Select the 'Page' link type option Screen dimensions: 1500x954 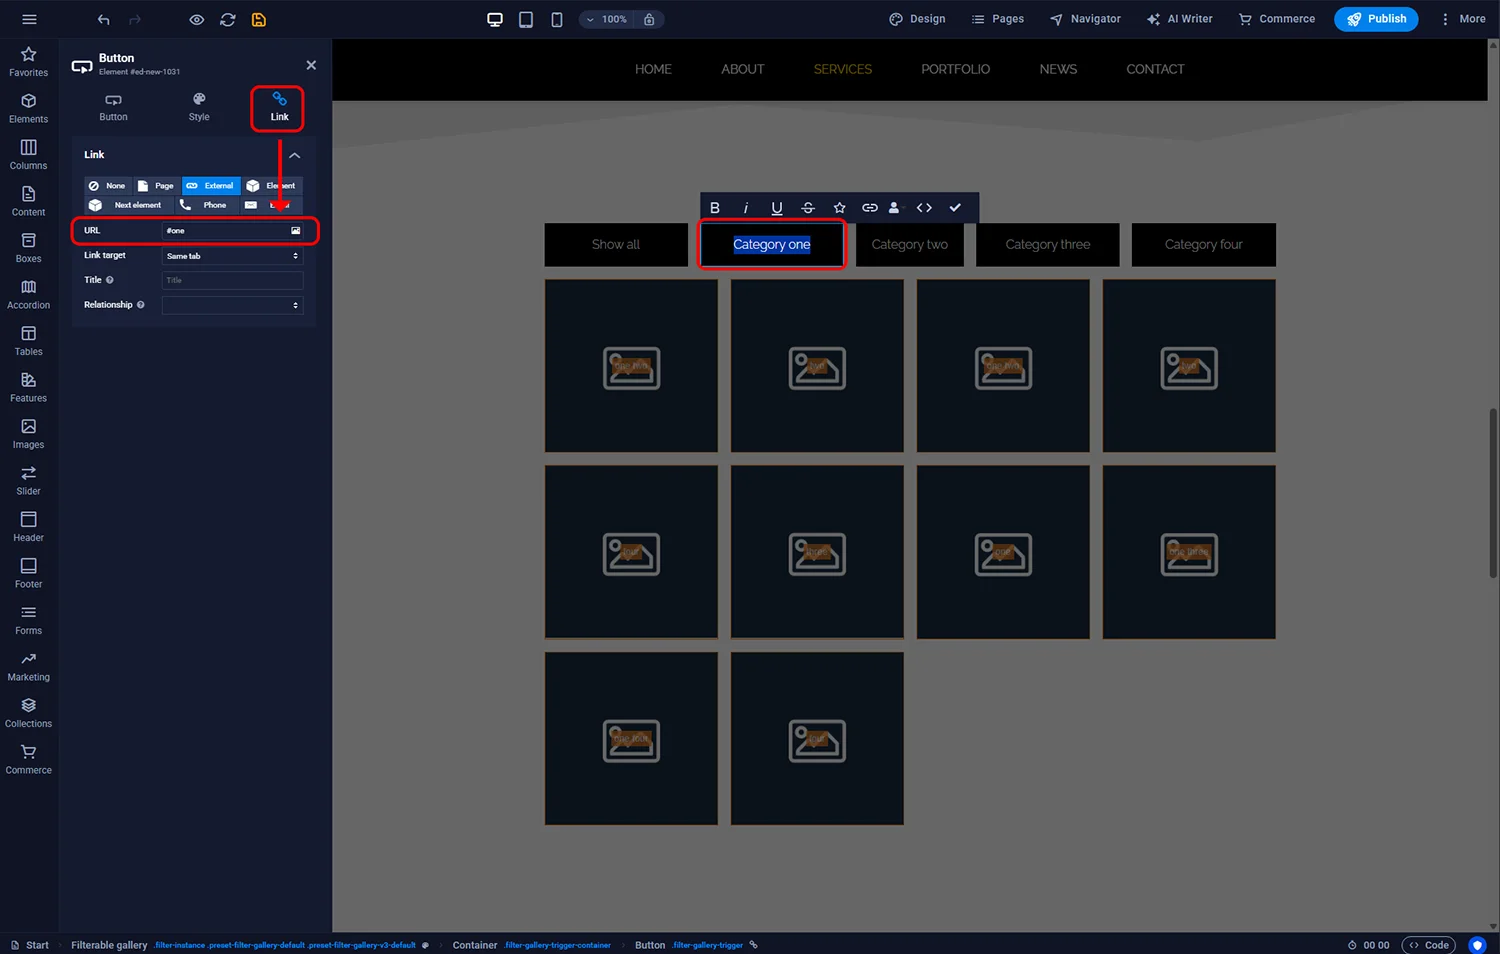tap(156, 185)
